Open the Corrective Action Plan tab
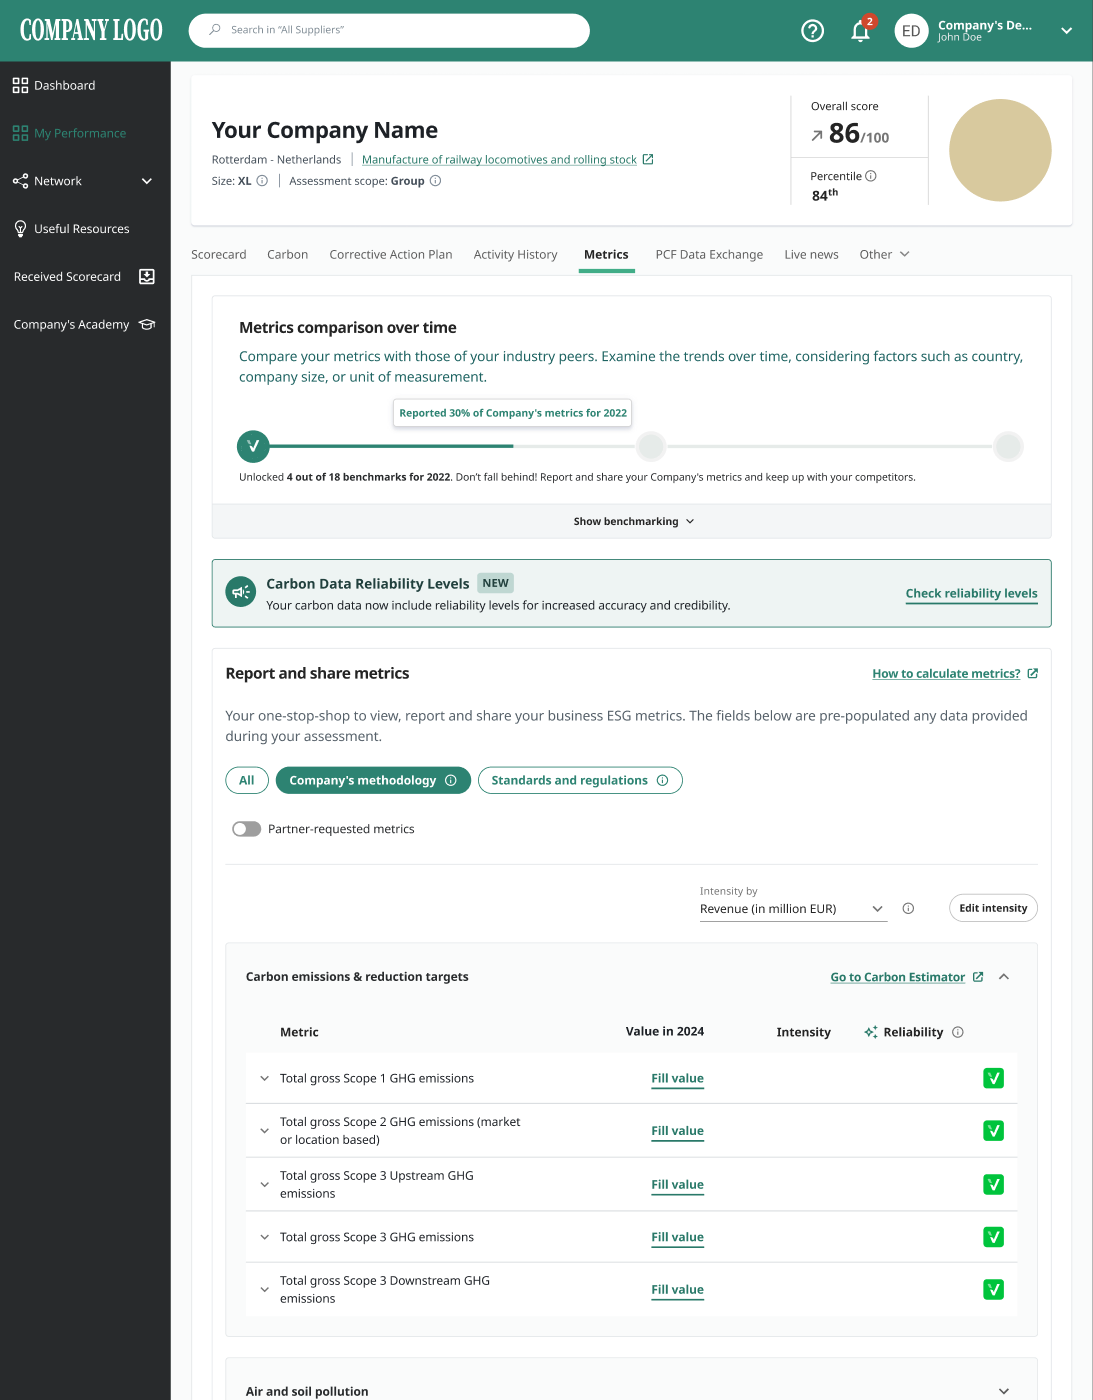 [391, 255]
